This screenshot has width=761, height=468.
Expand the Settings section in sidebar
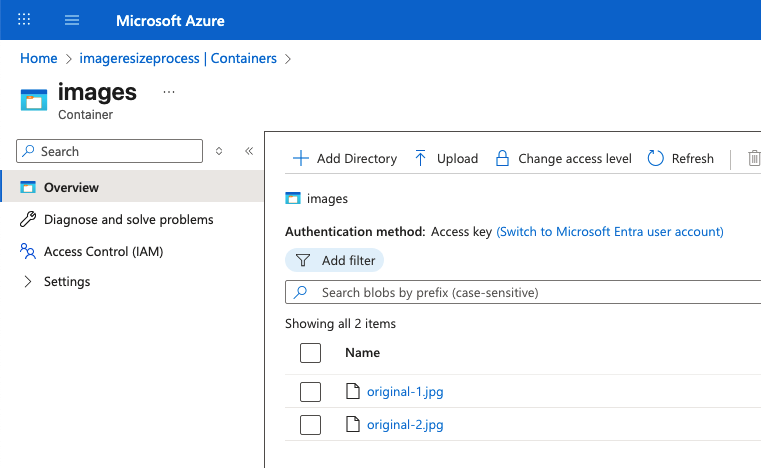[x=28, y=282]
